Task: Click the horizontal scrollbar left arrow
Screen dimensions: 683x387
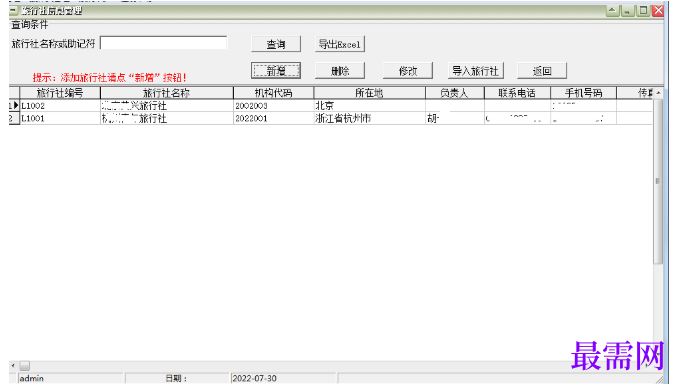Action: pos(13,366)
